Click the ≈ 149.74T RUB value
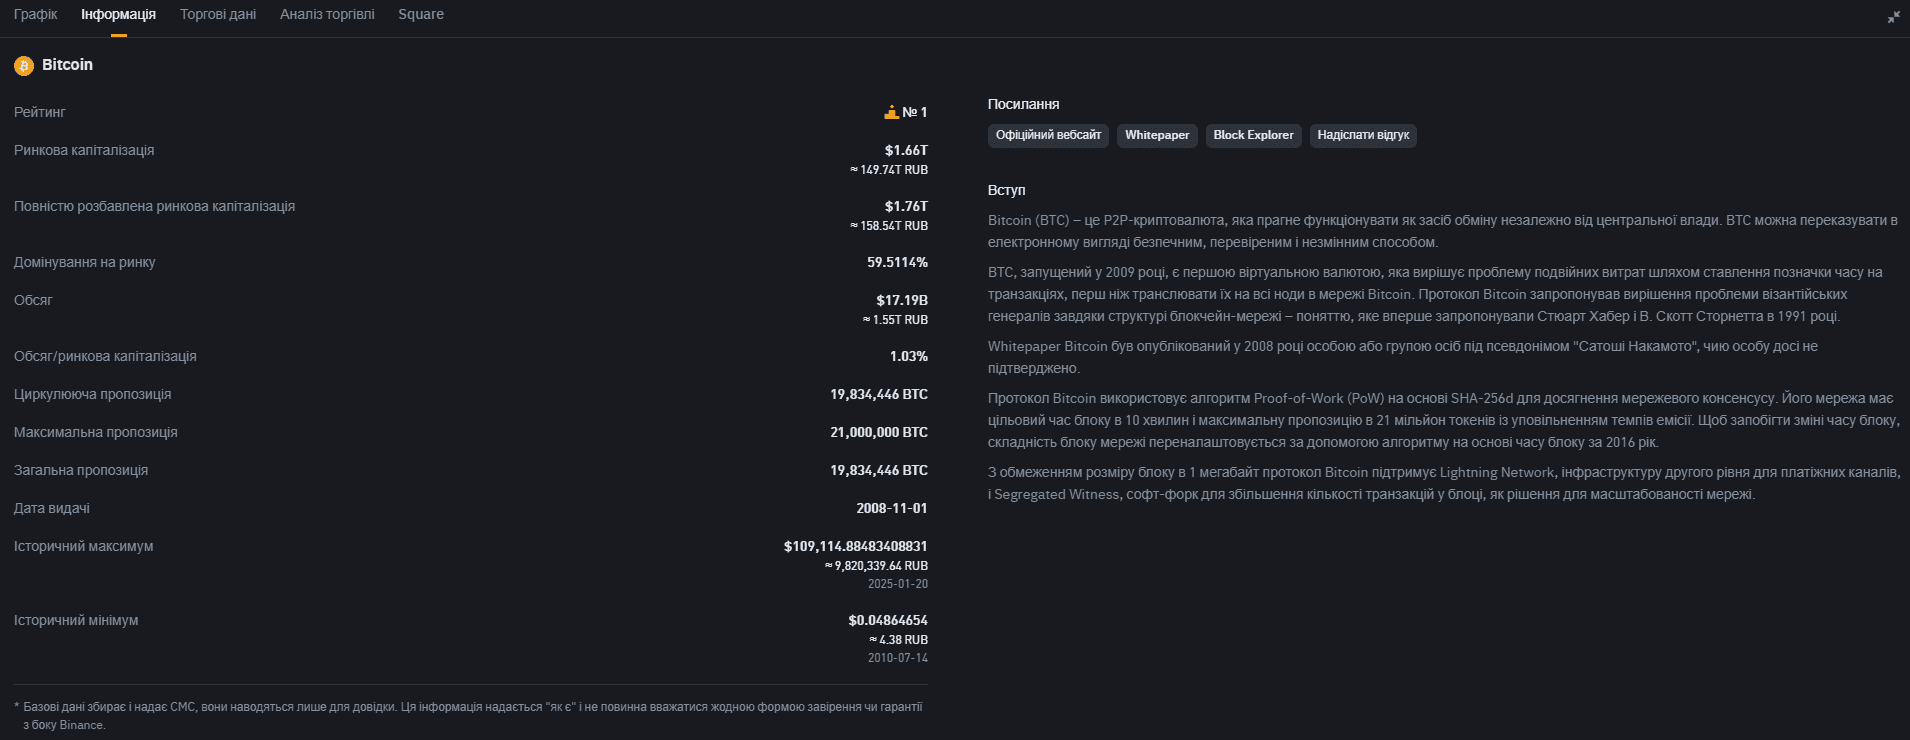This screenshot has width=1910, height=740. pos(889,170)
